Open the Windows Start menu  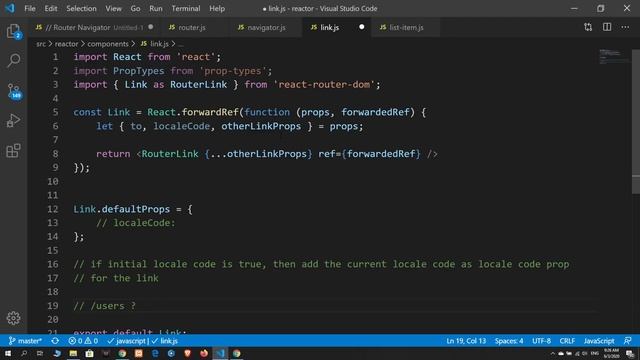pos(8,353)
